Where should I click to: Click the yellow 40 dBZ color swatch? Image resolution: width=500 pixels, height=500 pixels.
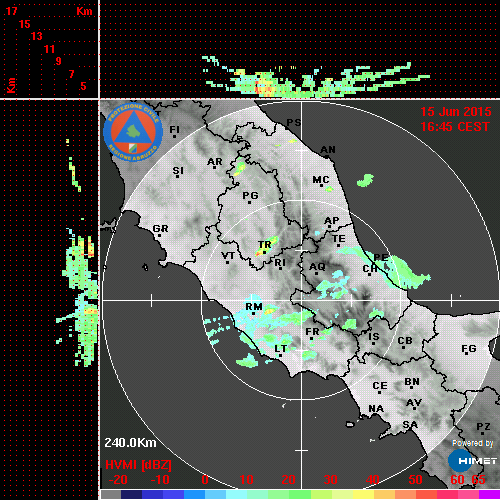coord(364,495)
